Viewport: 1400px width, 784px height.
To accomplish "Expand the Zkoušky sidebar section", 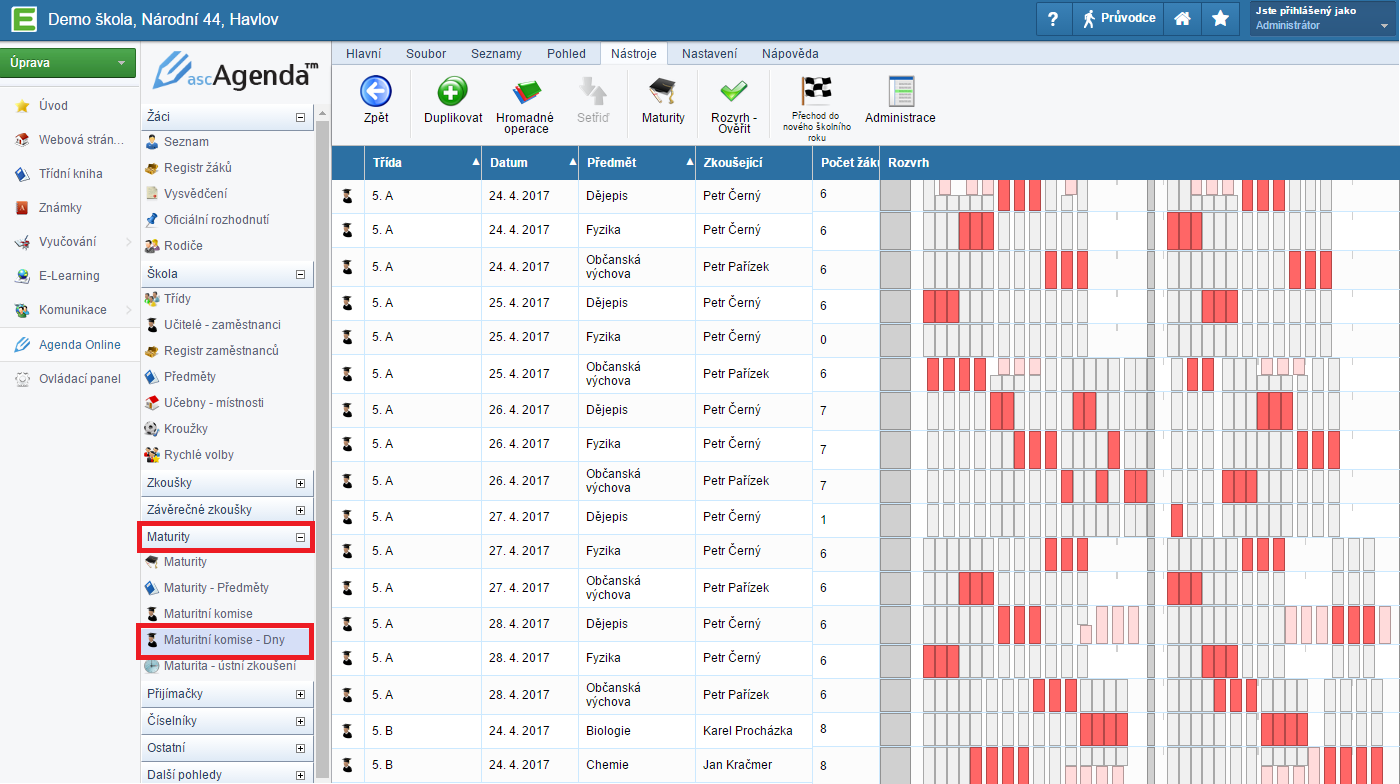I will point(300,484).
